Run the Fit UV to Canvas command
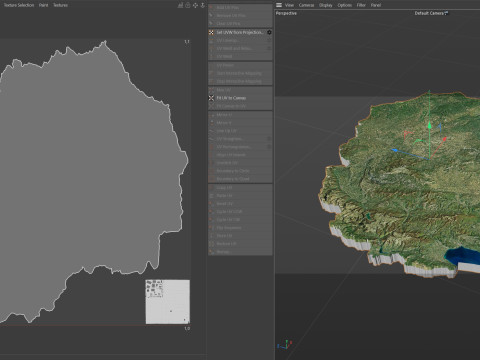This screenshot has height=360, width=480. 240,98
